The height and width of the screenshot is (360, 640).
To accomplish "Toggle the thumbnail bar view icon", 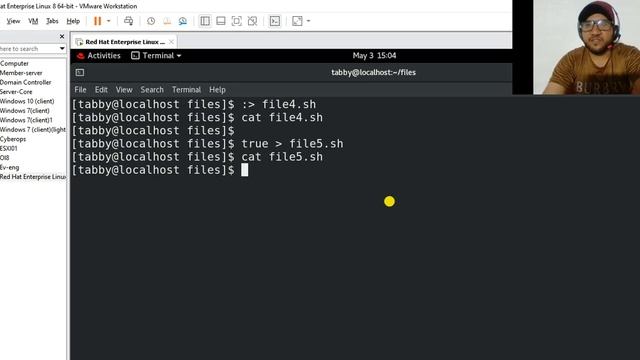I will (221, 21).
